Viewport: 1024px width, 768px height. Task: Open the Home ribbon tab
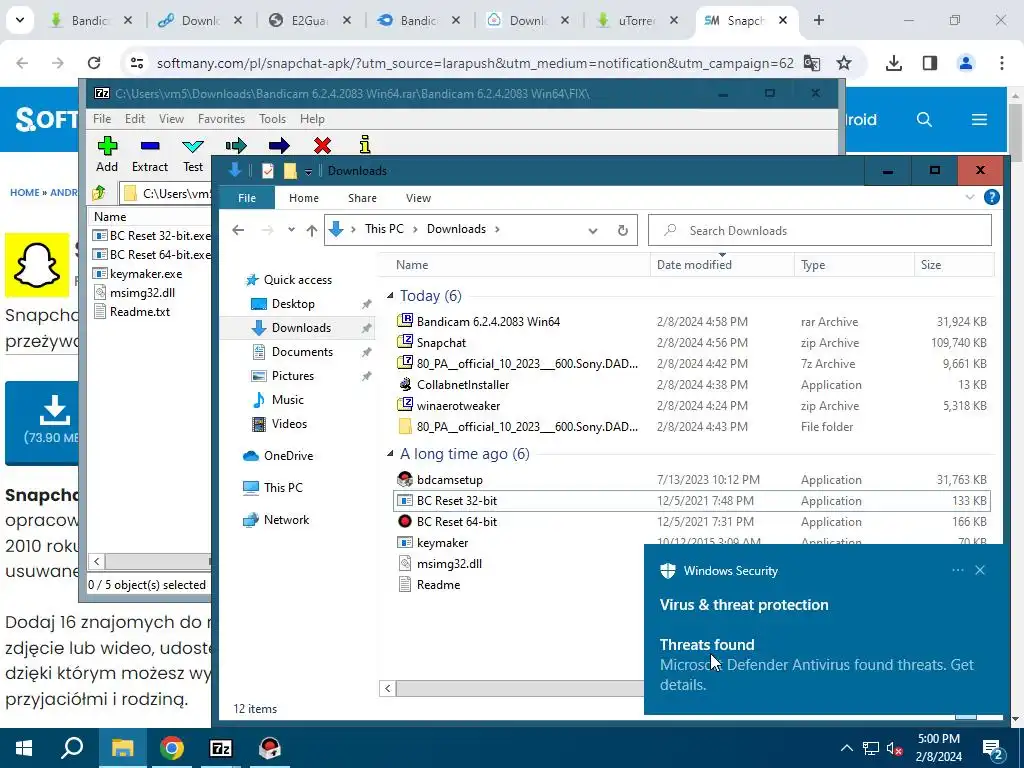point(304,197)
